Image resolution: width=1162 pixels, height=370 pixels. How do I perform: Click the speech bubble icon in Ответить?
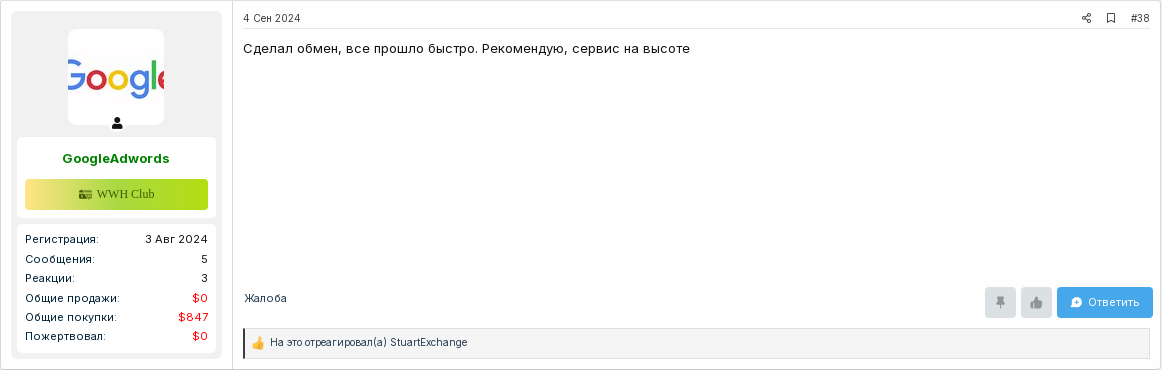[1077, 303]
